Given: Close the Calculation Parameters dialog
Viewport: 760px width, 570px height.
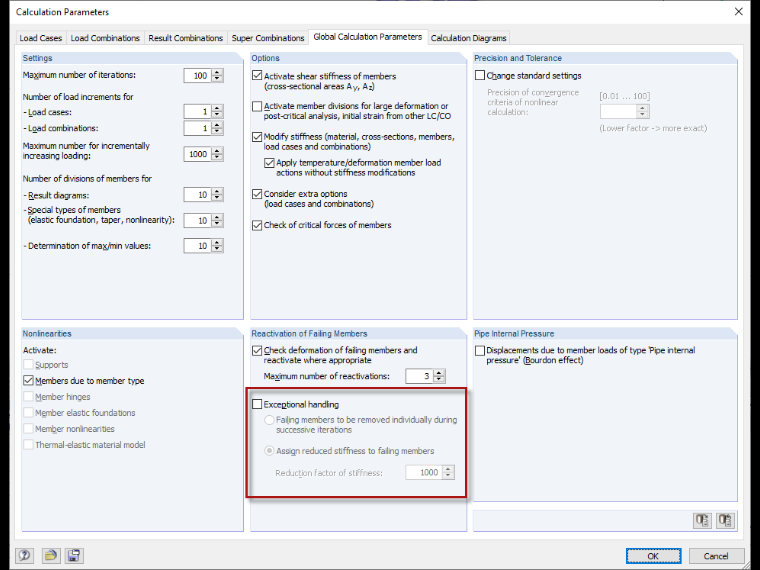Looking at the screenshot, I should [739, 11].
